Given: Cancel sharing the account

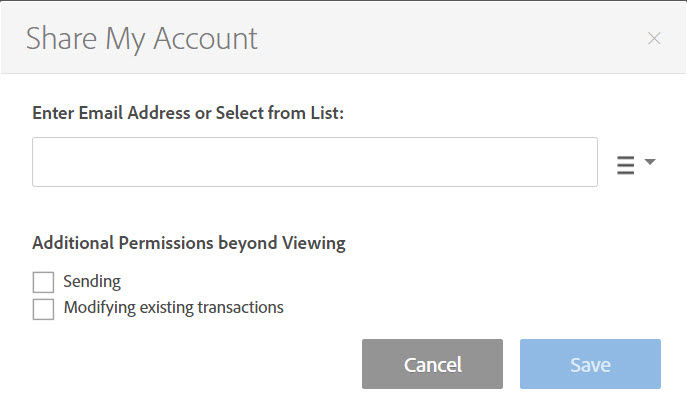Looking at the screenshot, I should click(432, 364).
